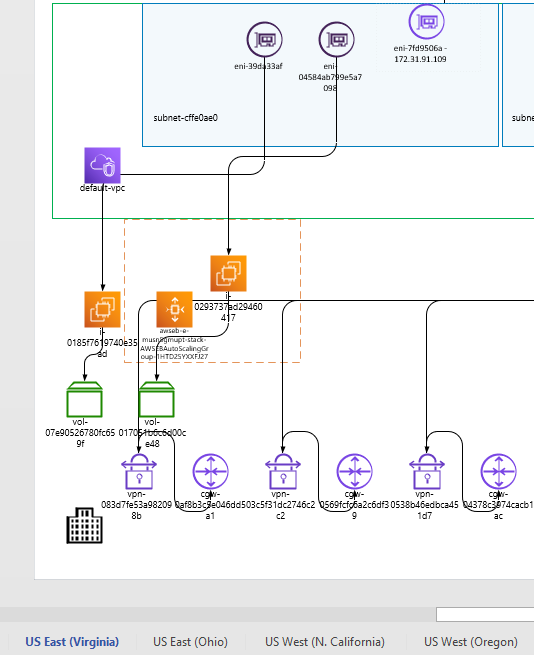The image size is (534, 655).
Task: Click the default-vpc label text
Action: tap(102, 188)
